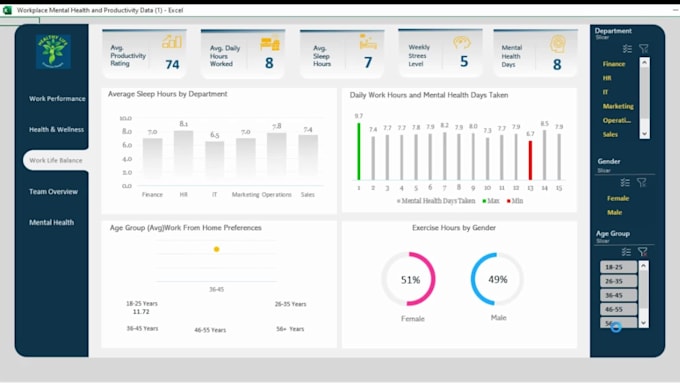
Task: Click the Avg. Daily Hours Worked card
Action: 243,54
